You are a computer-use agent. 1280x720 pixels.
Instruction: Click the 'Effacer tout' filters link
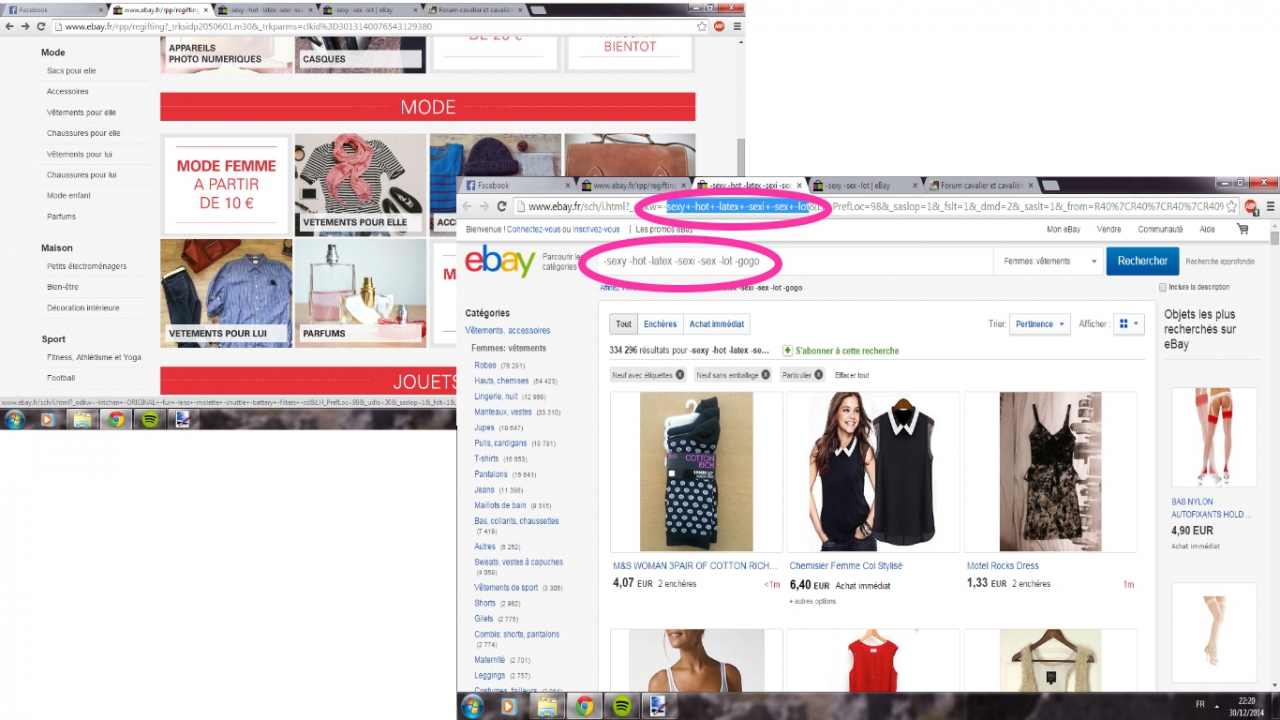click(852, 375)
